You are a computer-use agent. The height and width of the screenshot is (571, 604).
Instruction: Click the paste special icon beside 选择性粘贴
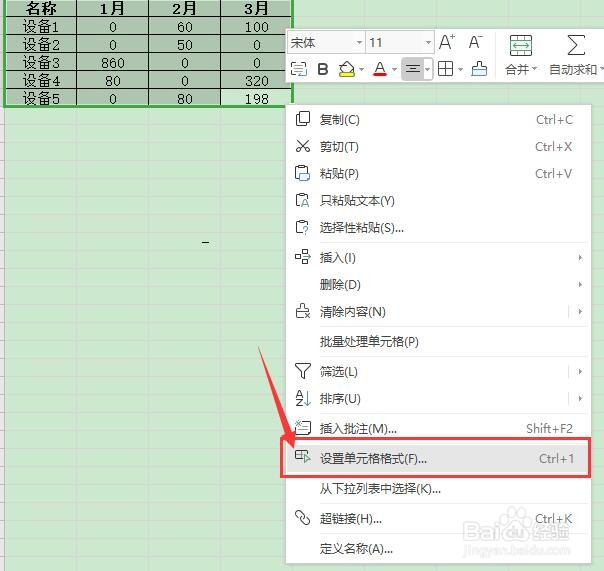click(302, 227)
